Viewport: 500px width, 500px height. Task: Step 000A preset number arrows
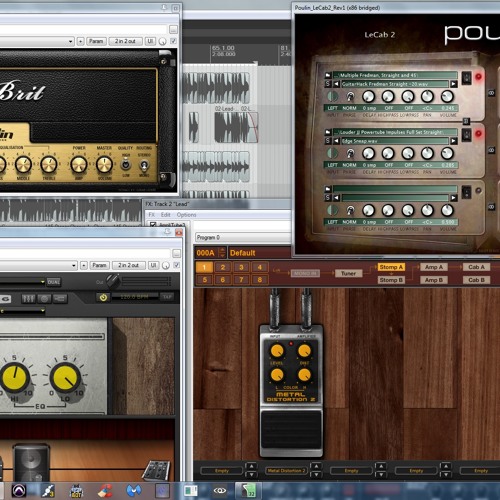pos(222,253)
